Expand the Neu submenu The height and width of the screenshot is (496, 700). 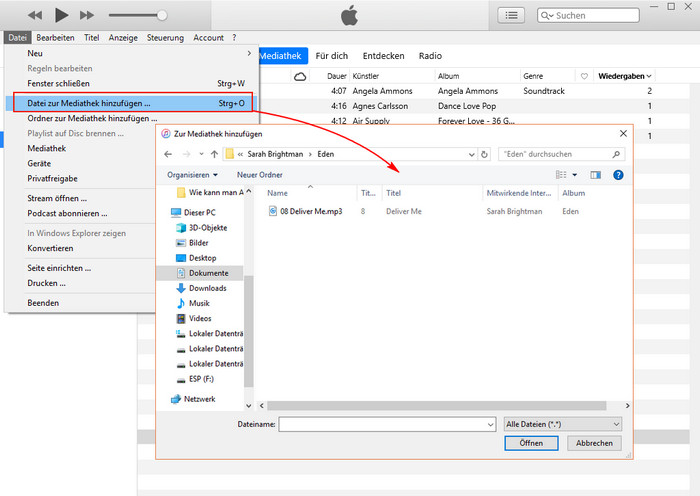[132, 53]
